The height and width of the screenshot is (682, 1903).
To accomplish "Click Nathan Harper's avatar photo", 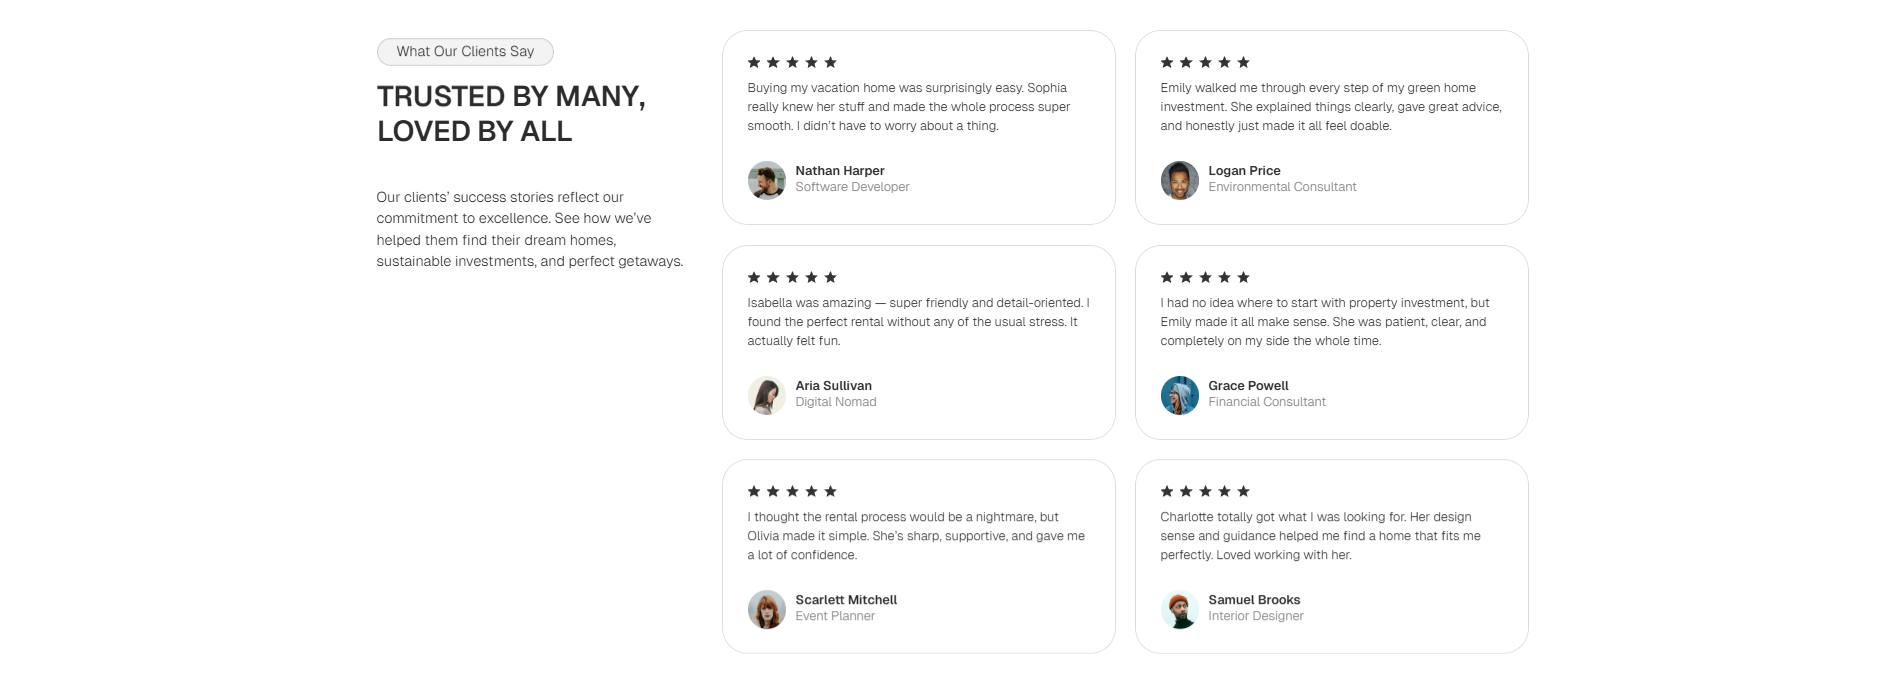I will click(767, 180).
